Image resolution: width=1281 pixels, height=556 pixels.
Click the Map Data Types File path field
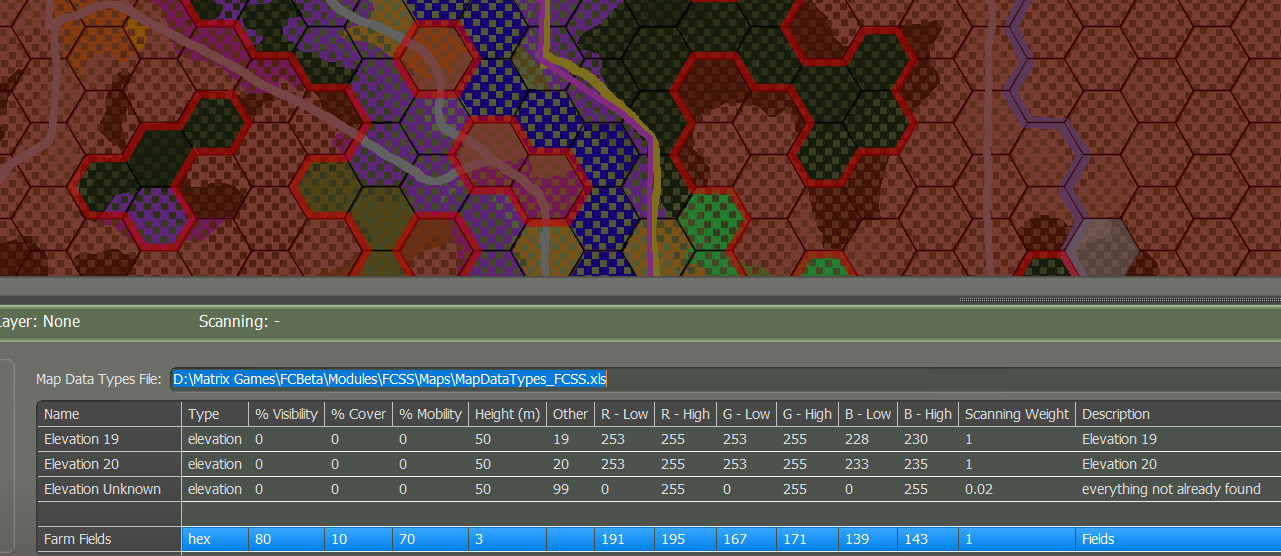725,380
